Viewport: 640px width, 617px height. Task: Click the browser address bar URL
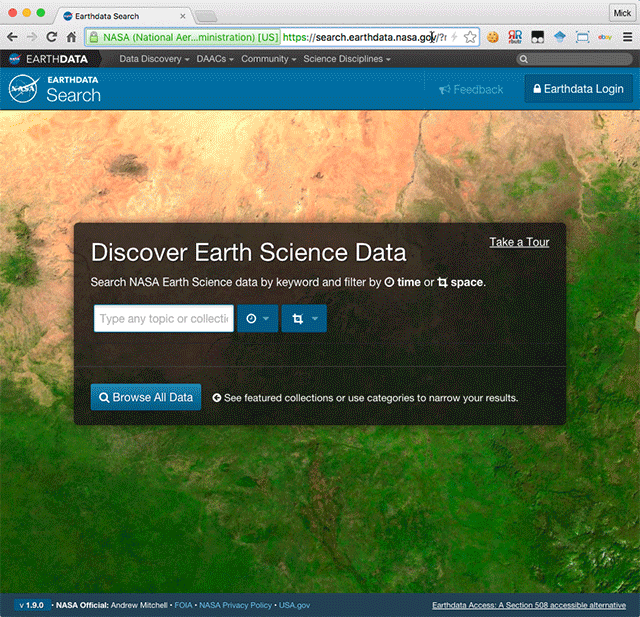pos(364,38)
